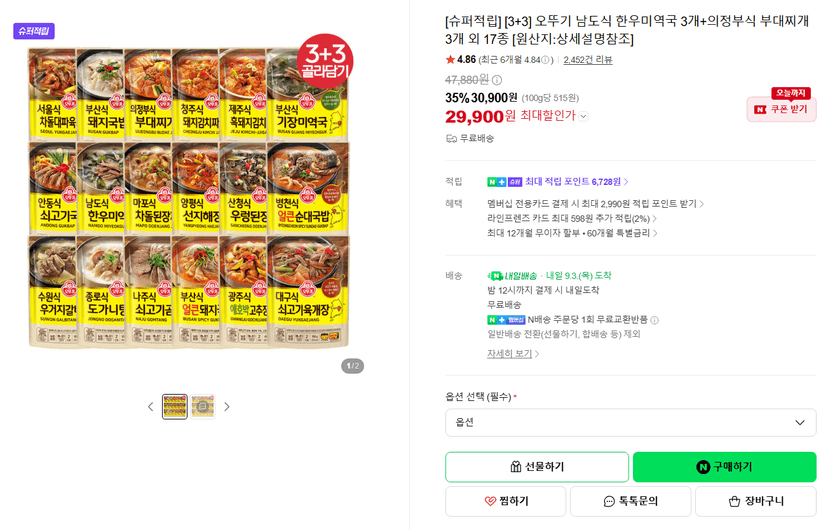Show next product image with right arrow
Viewport: 828px width, 530px height.
[x=227, y=406]
